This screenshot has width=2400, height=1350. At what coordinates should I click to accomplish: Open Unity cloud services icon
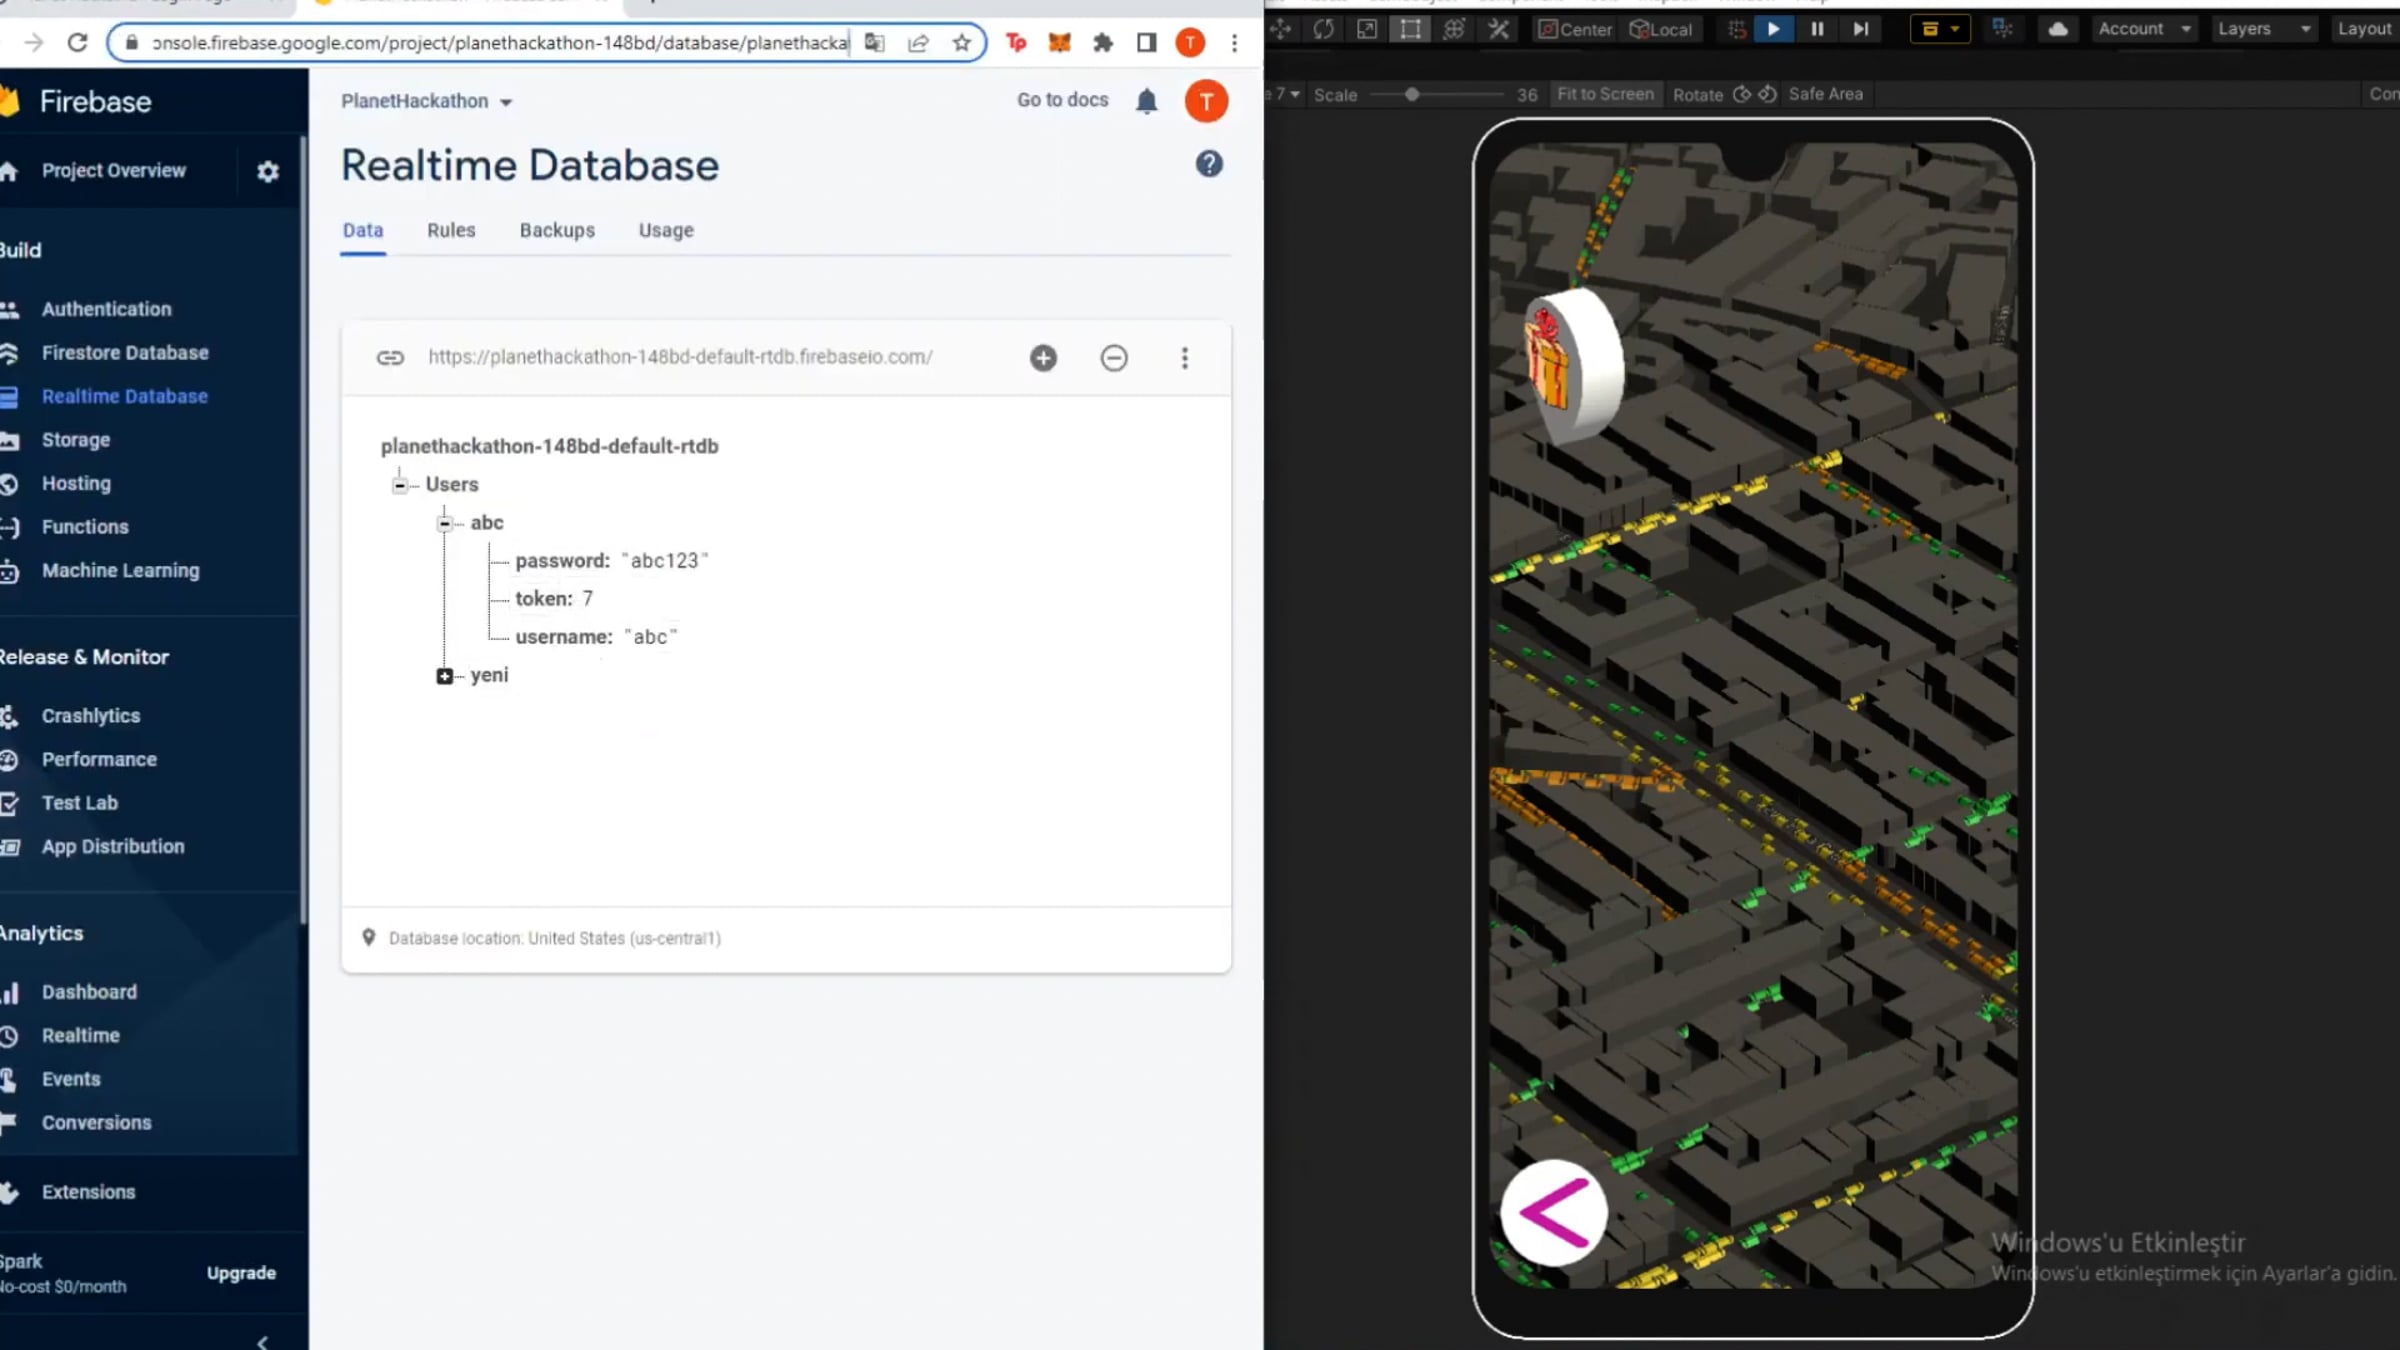click(x=2058, y=29)
